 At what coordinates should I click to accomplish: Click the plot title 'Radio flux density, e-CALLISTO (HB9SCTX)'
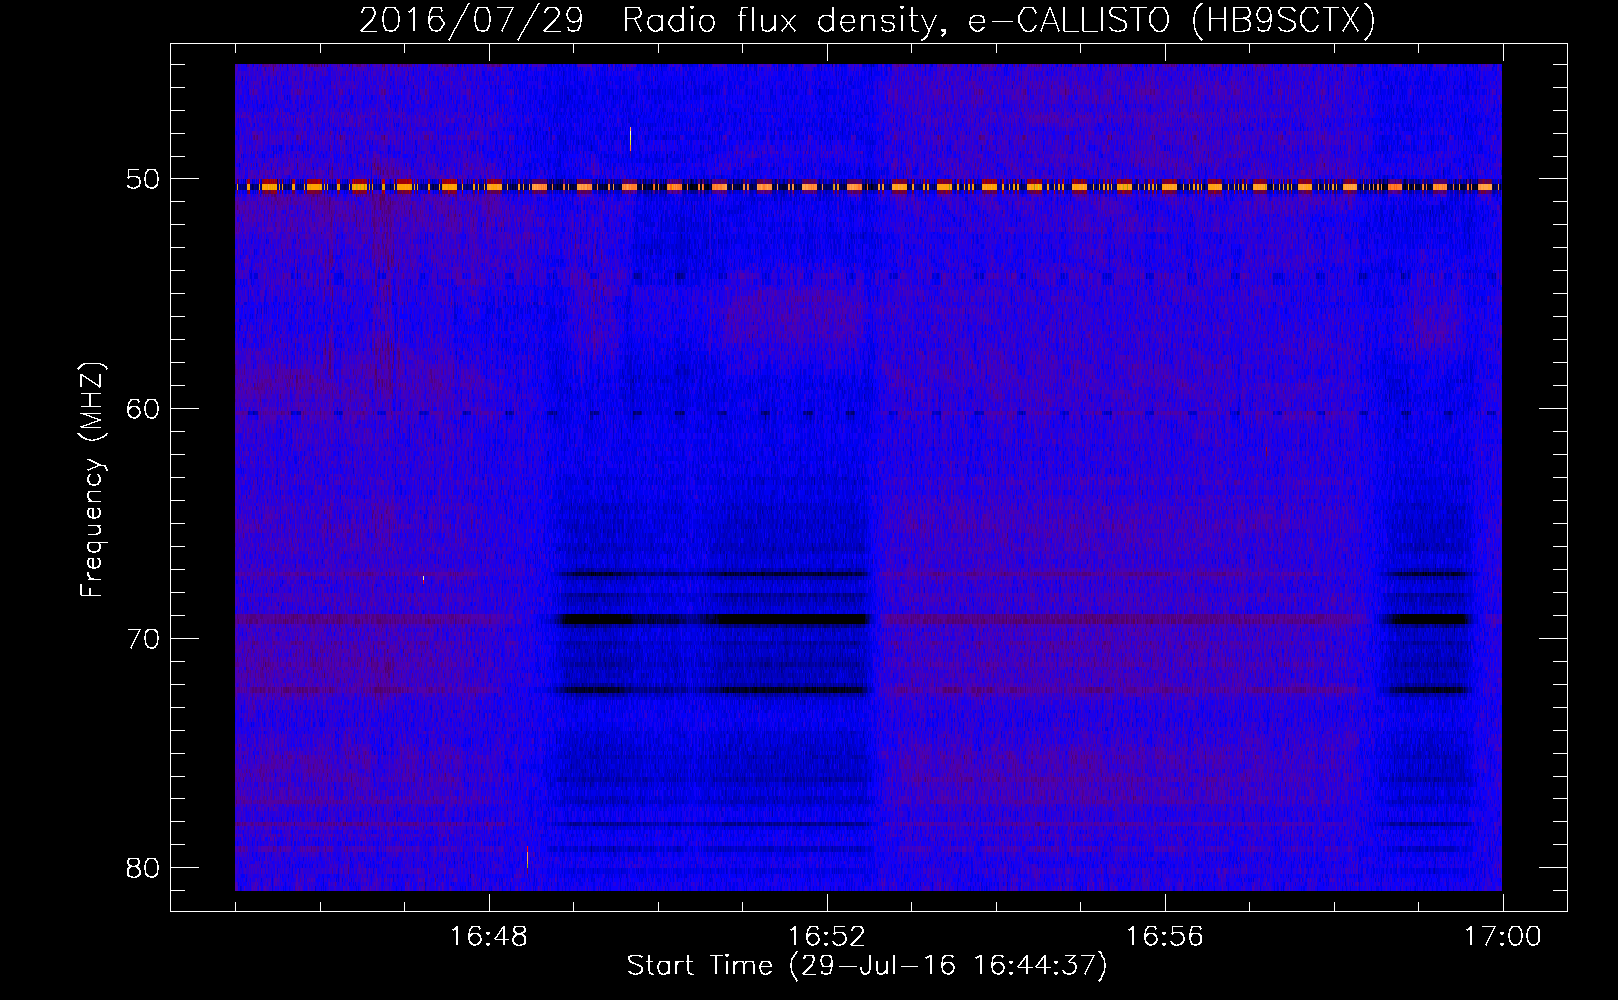coord(998,20)
